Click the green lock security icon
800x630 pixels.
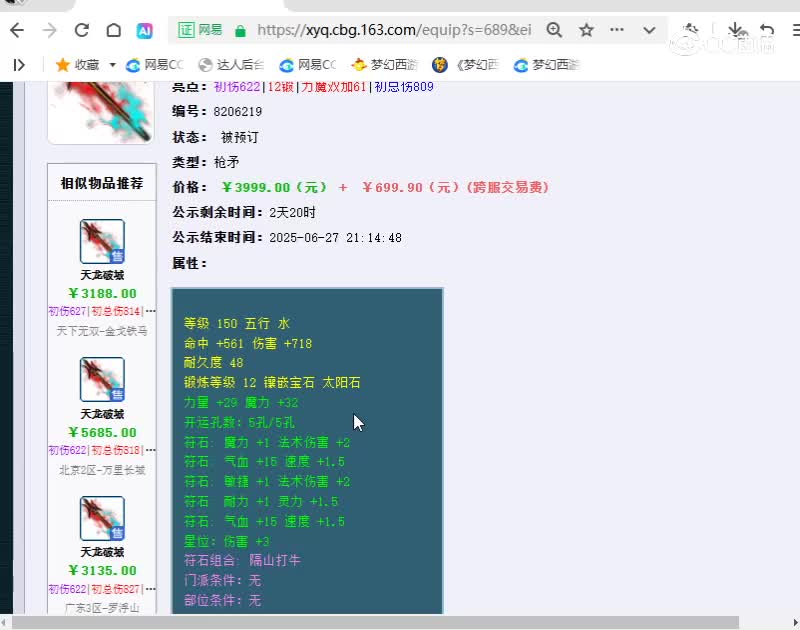(x=240, y=31)
